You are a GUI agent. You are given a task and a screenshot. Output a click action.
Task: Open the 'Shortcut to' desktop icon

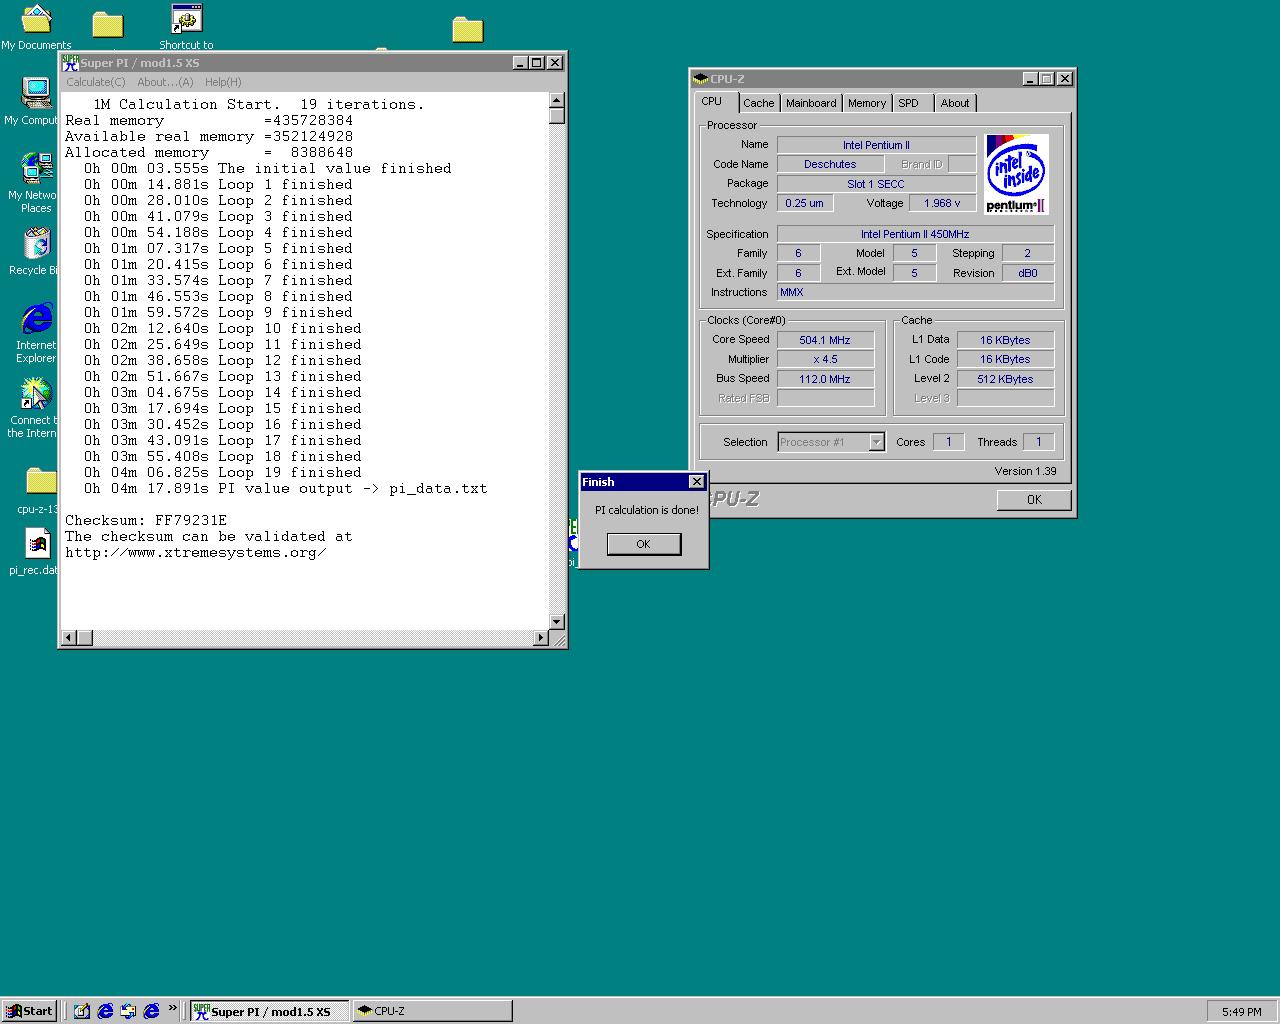tap(186, 26)
